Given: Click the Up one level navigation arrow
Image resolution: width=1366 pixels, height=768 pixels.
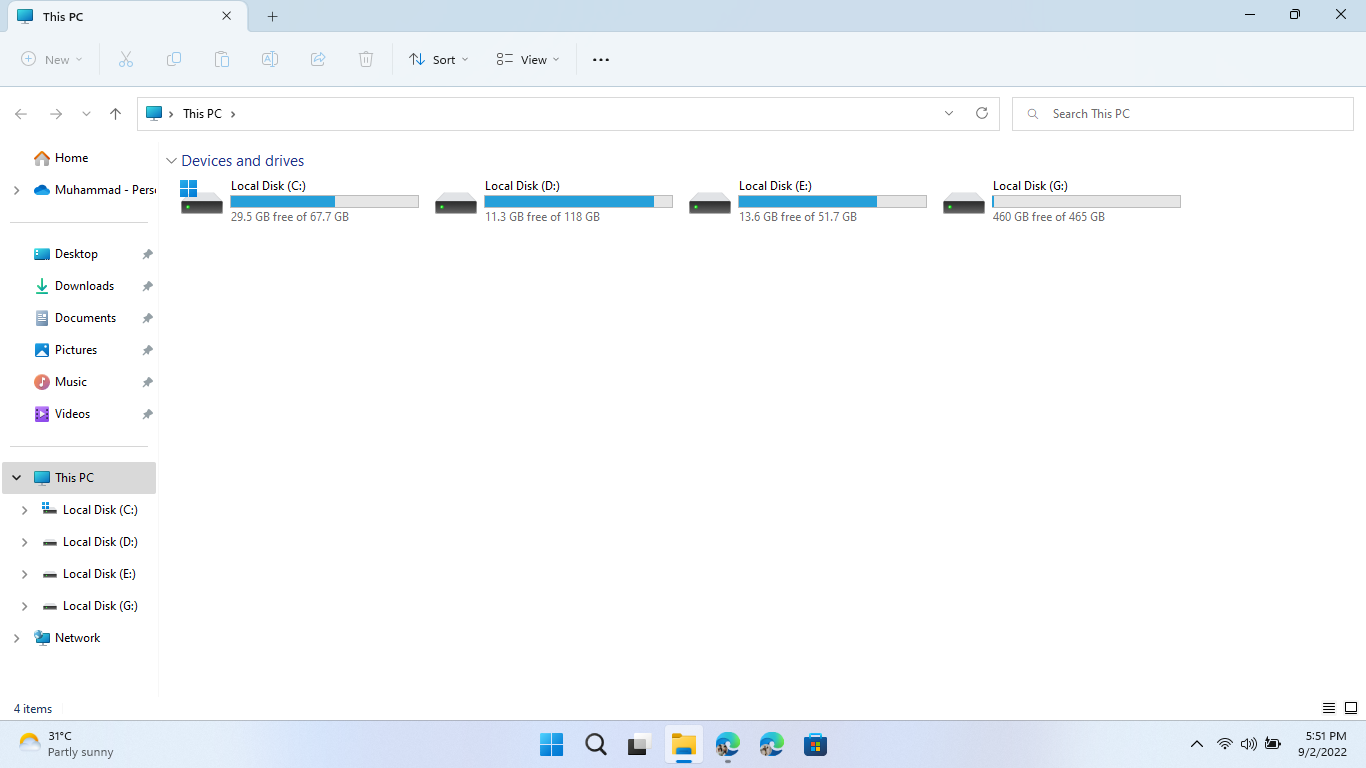Looking at the screenshot, I should point(115,113).
